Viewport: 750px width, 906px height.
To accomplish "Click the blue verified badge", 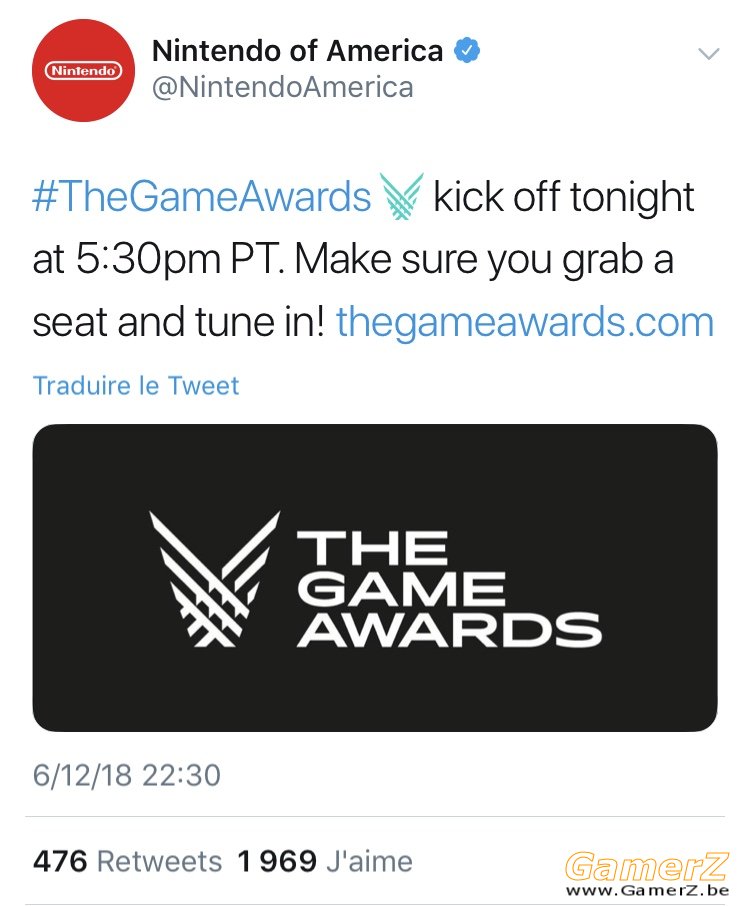I will [467, 50].
